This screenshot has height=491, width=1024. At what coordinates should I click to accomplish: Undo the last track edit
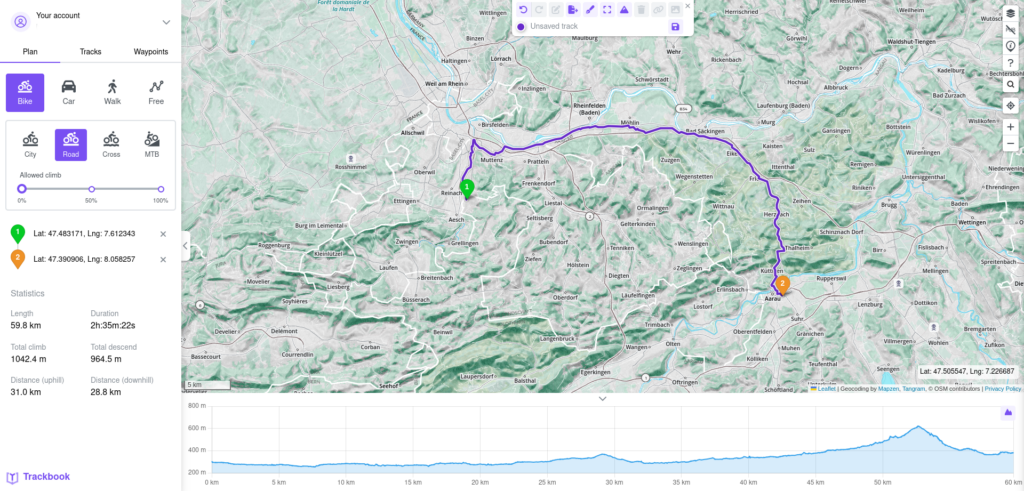522,10
